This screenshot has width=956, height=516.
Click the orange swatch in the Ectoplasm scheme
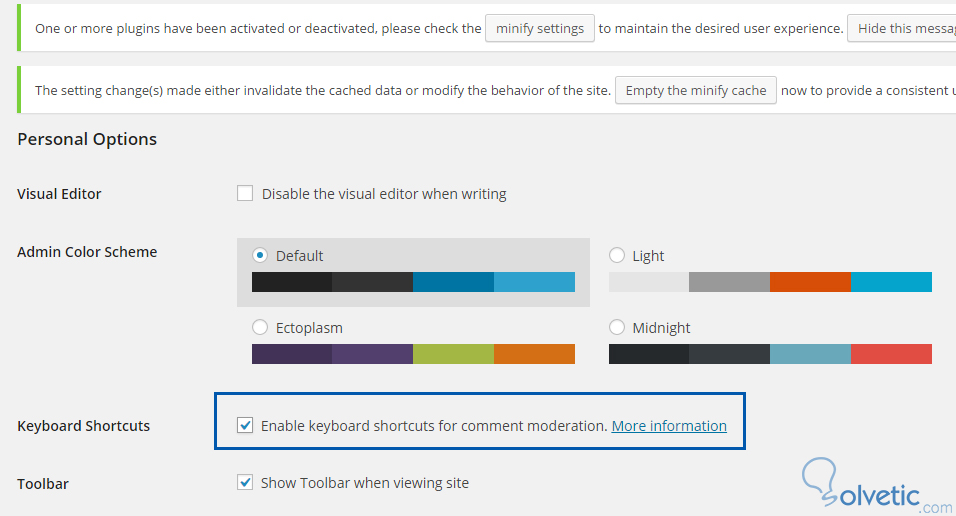click(x=534, y=354)
